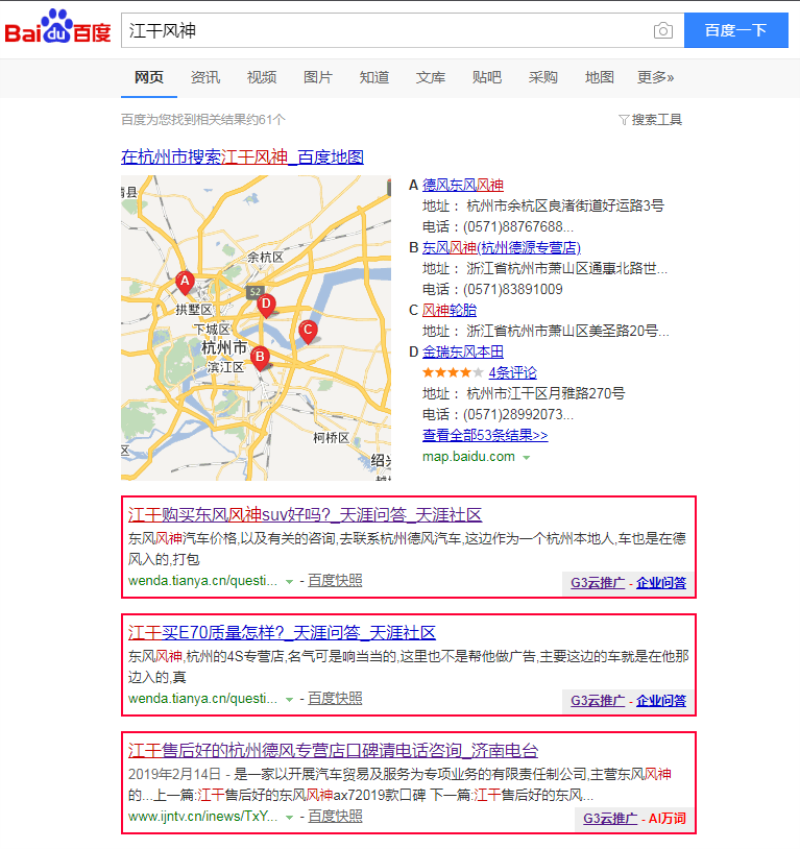Open camera image search icon
Screen dimensions: 800x849
[663, 31]
